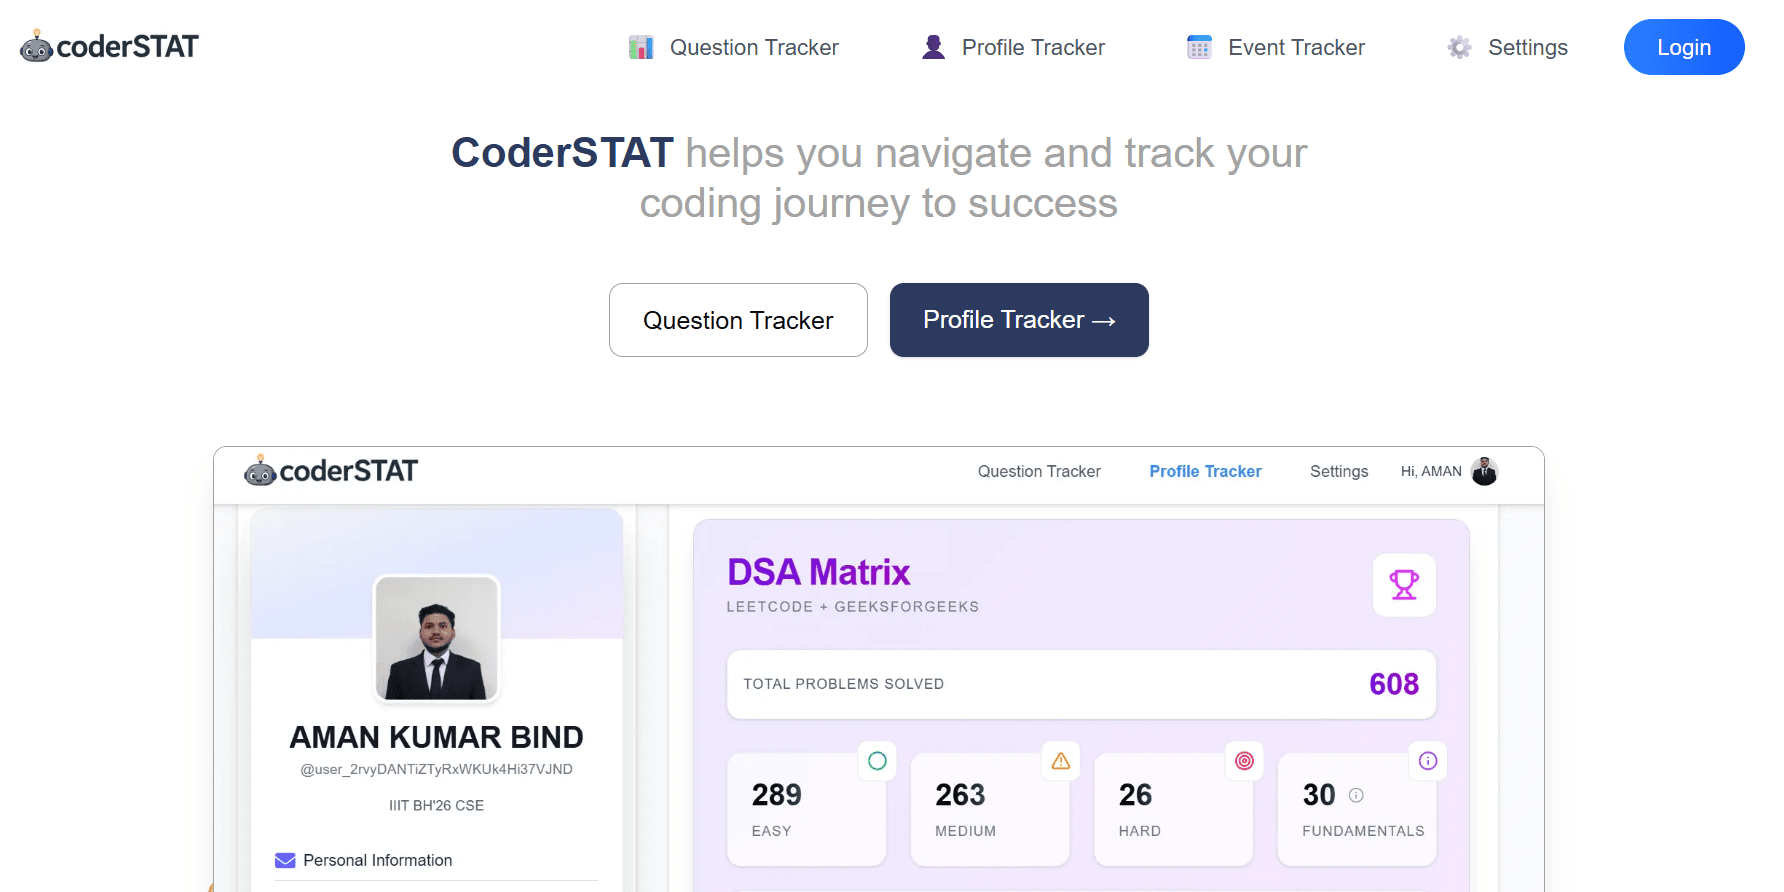Click the target icon on the Hard card
The width and height of the screenshot is (1784, 892).
(x=1244, y=761)
